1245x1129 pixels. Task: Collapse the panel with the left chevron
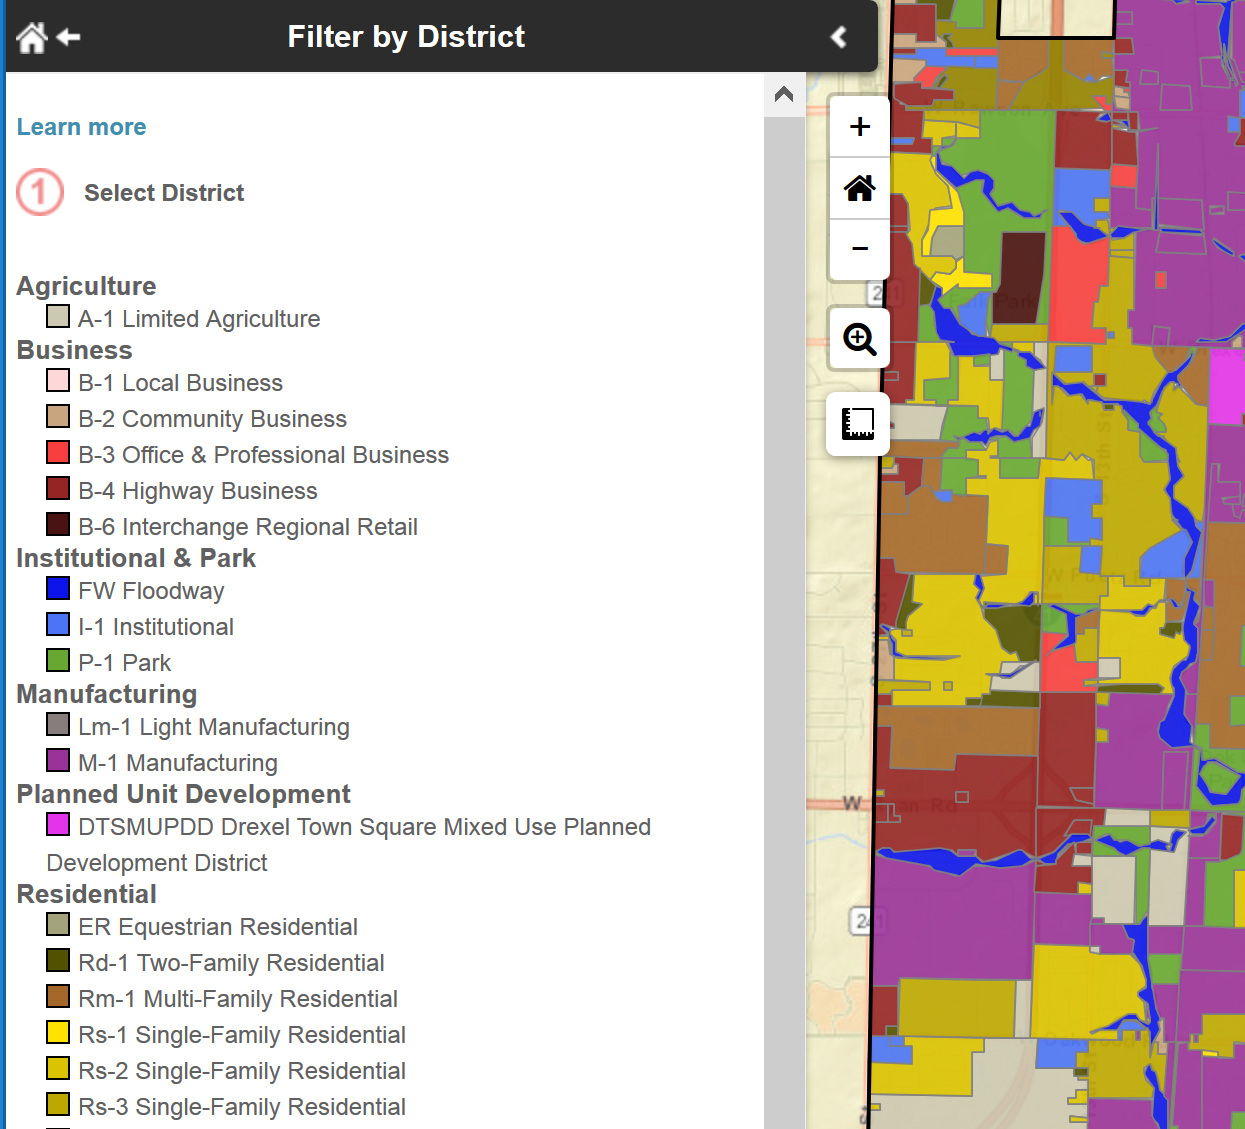point(838,35)
